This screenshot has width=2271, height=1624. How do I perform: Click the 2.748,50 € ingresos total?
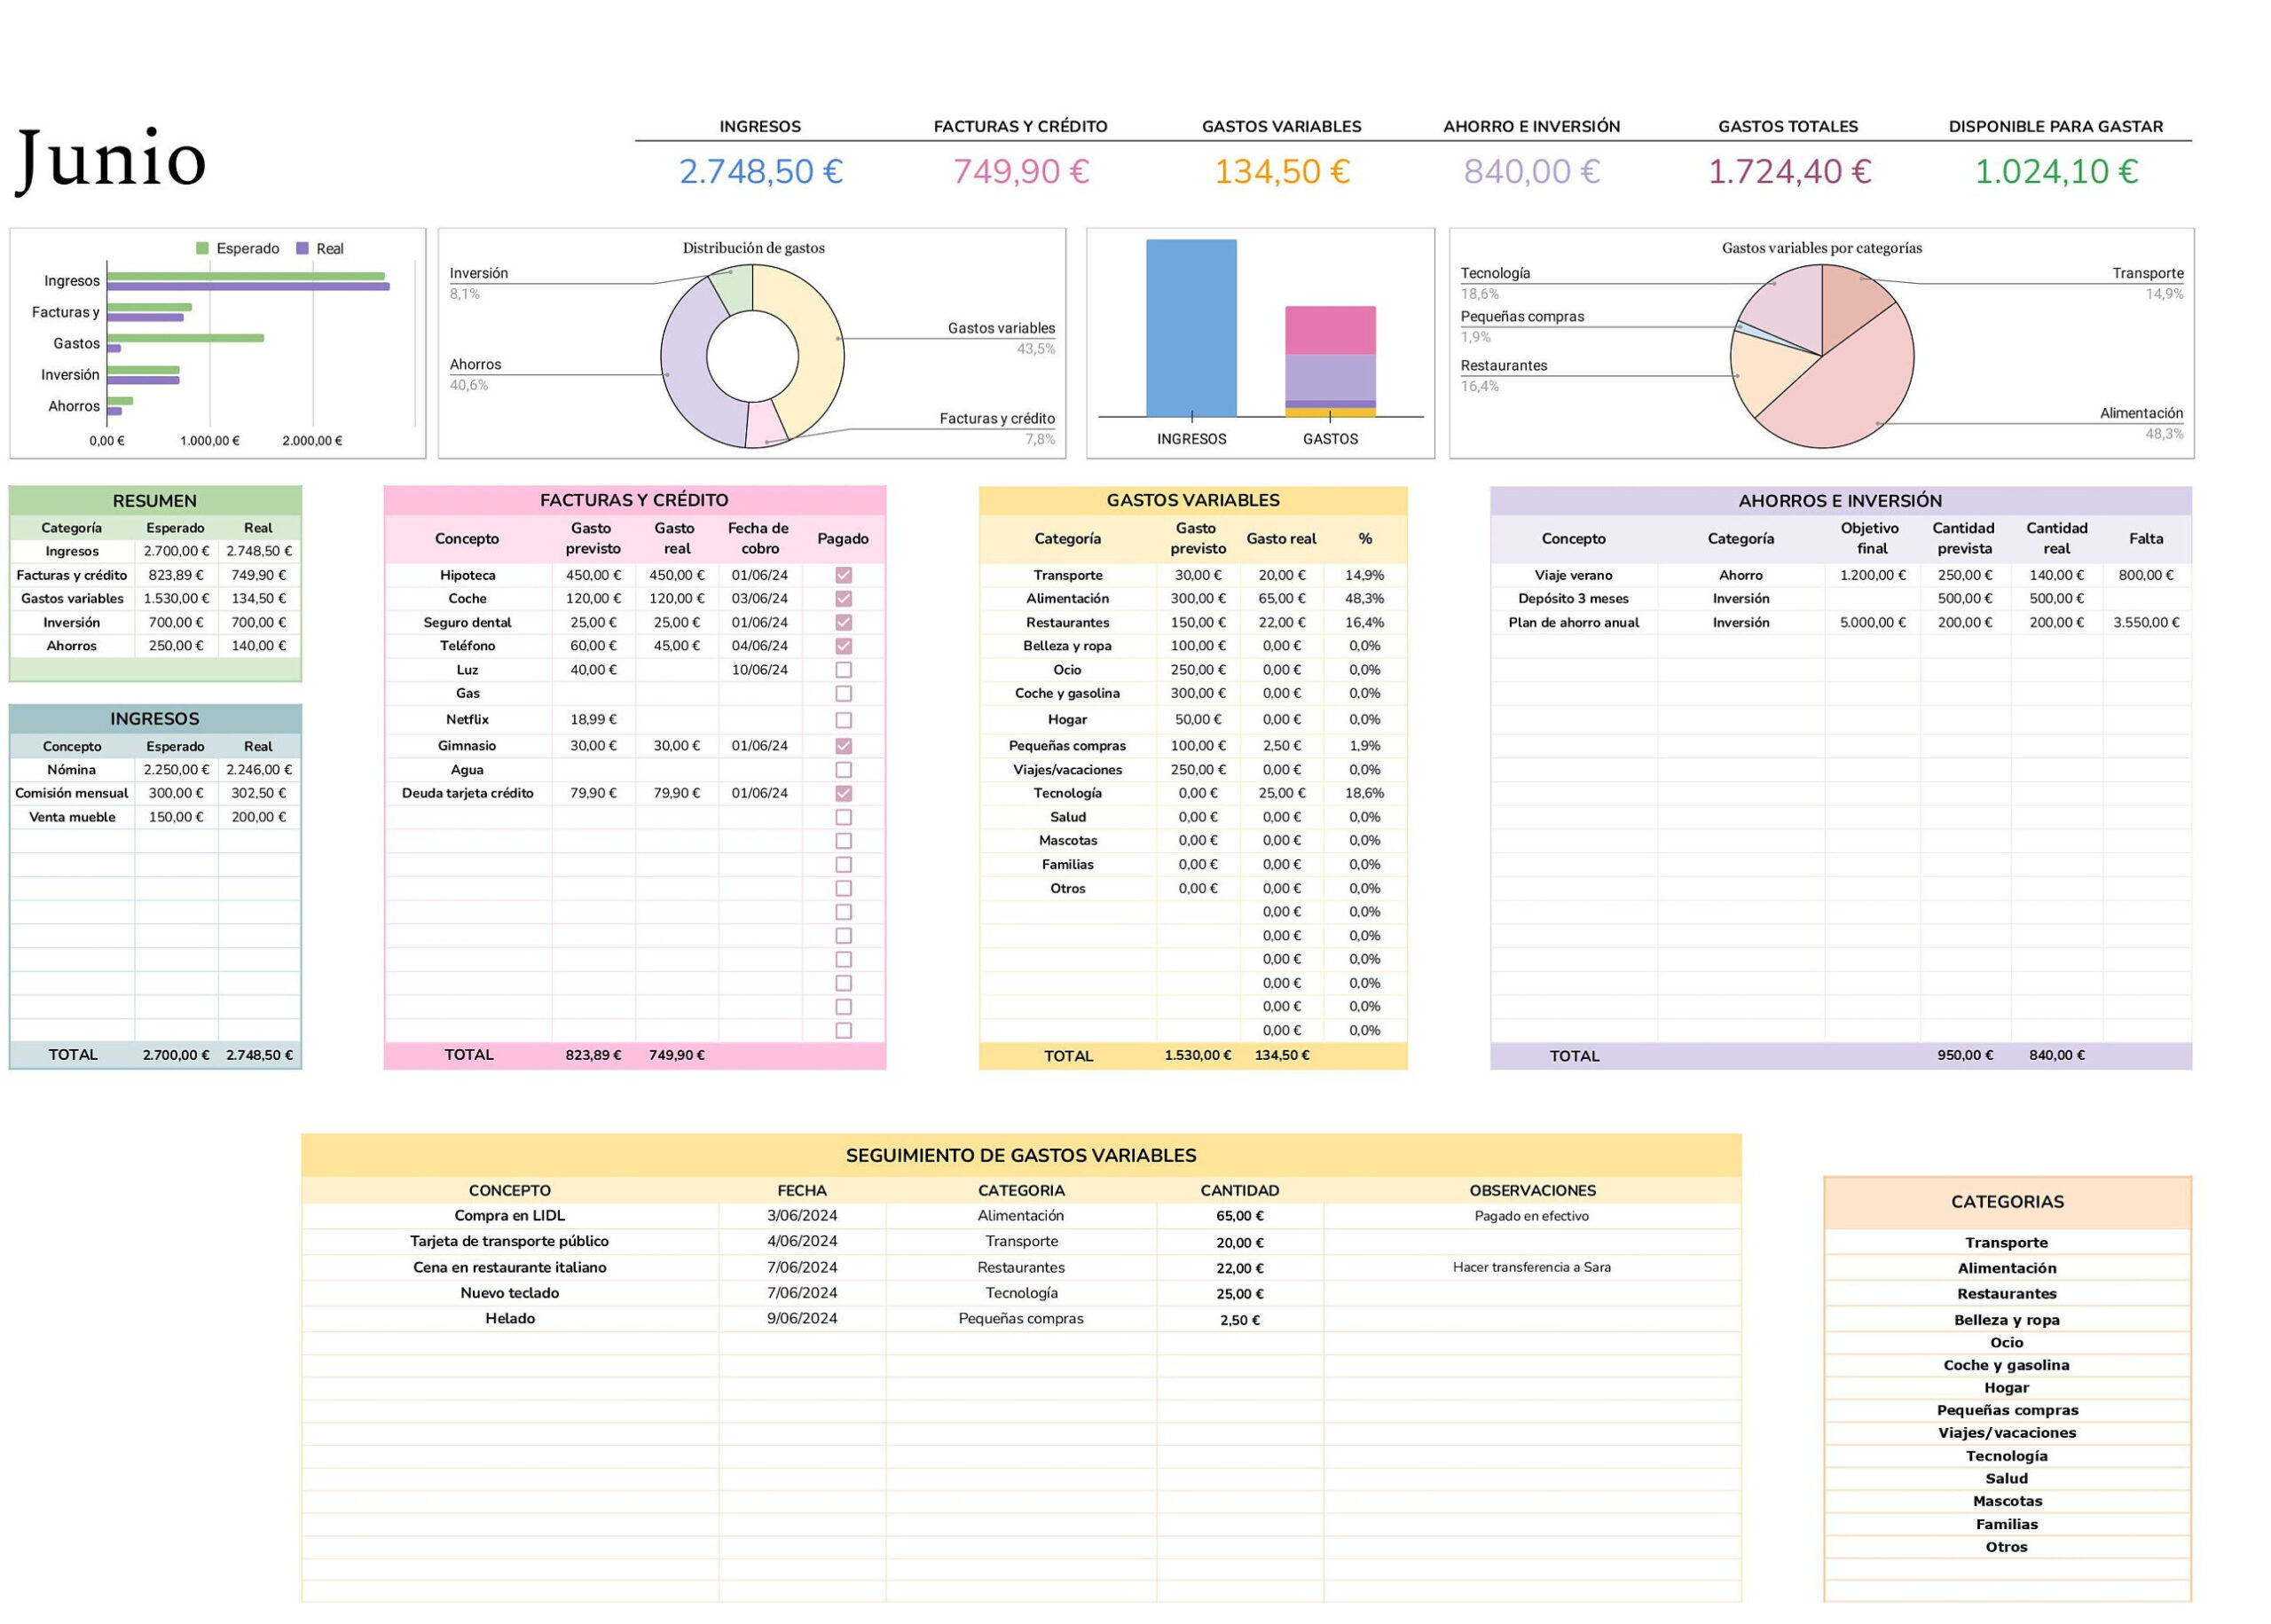(x=760, y=171)
